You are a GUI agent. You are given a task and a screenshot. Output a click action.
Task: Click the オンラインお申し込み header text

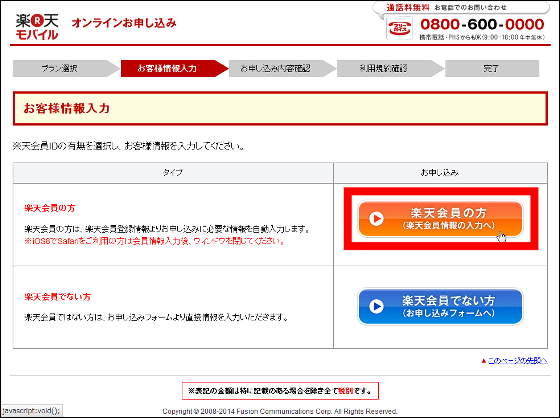(x=124, y=23)
